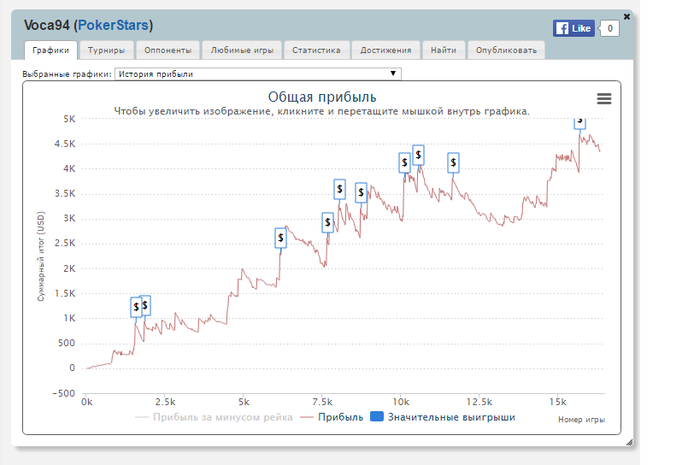The height and width of the screenshot is (465, 700).
Task: Click the dollar marker past 11k games
Action: (453, 163)
